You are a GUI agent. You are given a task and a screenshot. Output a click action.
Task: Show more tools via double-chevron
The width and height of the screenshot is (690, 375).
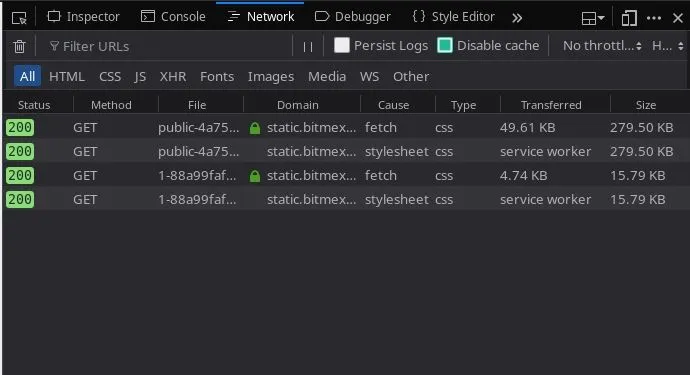click(x=517, y=18)
